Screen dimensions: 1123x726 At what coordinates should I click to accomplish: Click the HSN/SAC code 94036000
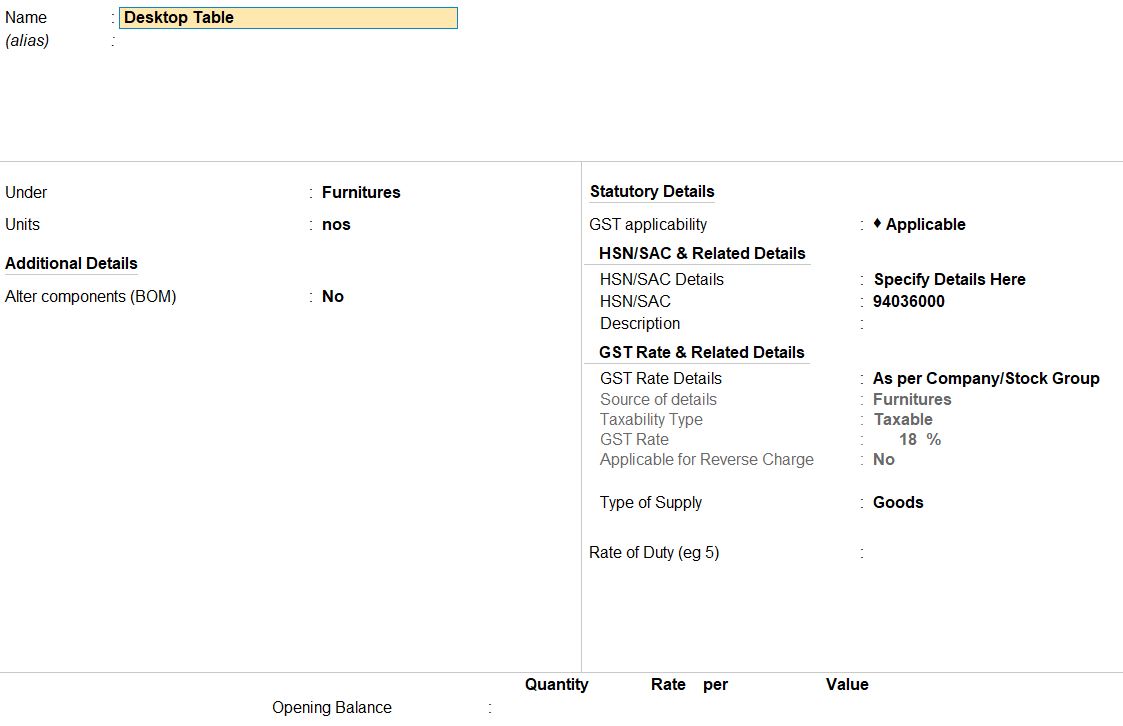[908, 301]
